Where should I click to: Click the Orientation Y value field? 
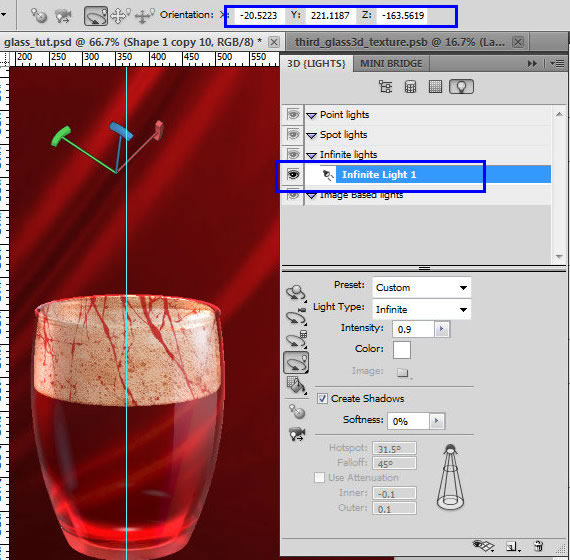[330, 16]
